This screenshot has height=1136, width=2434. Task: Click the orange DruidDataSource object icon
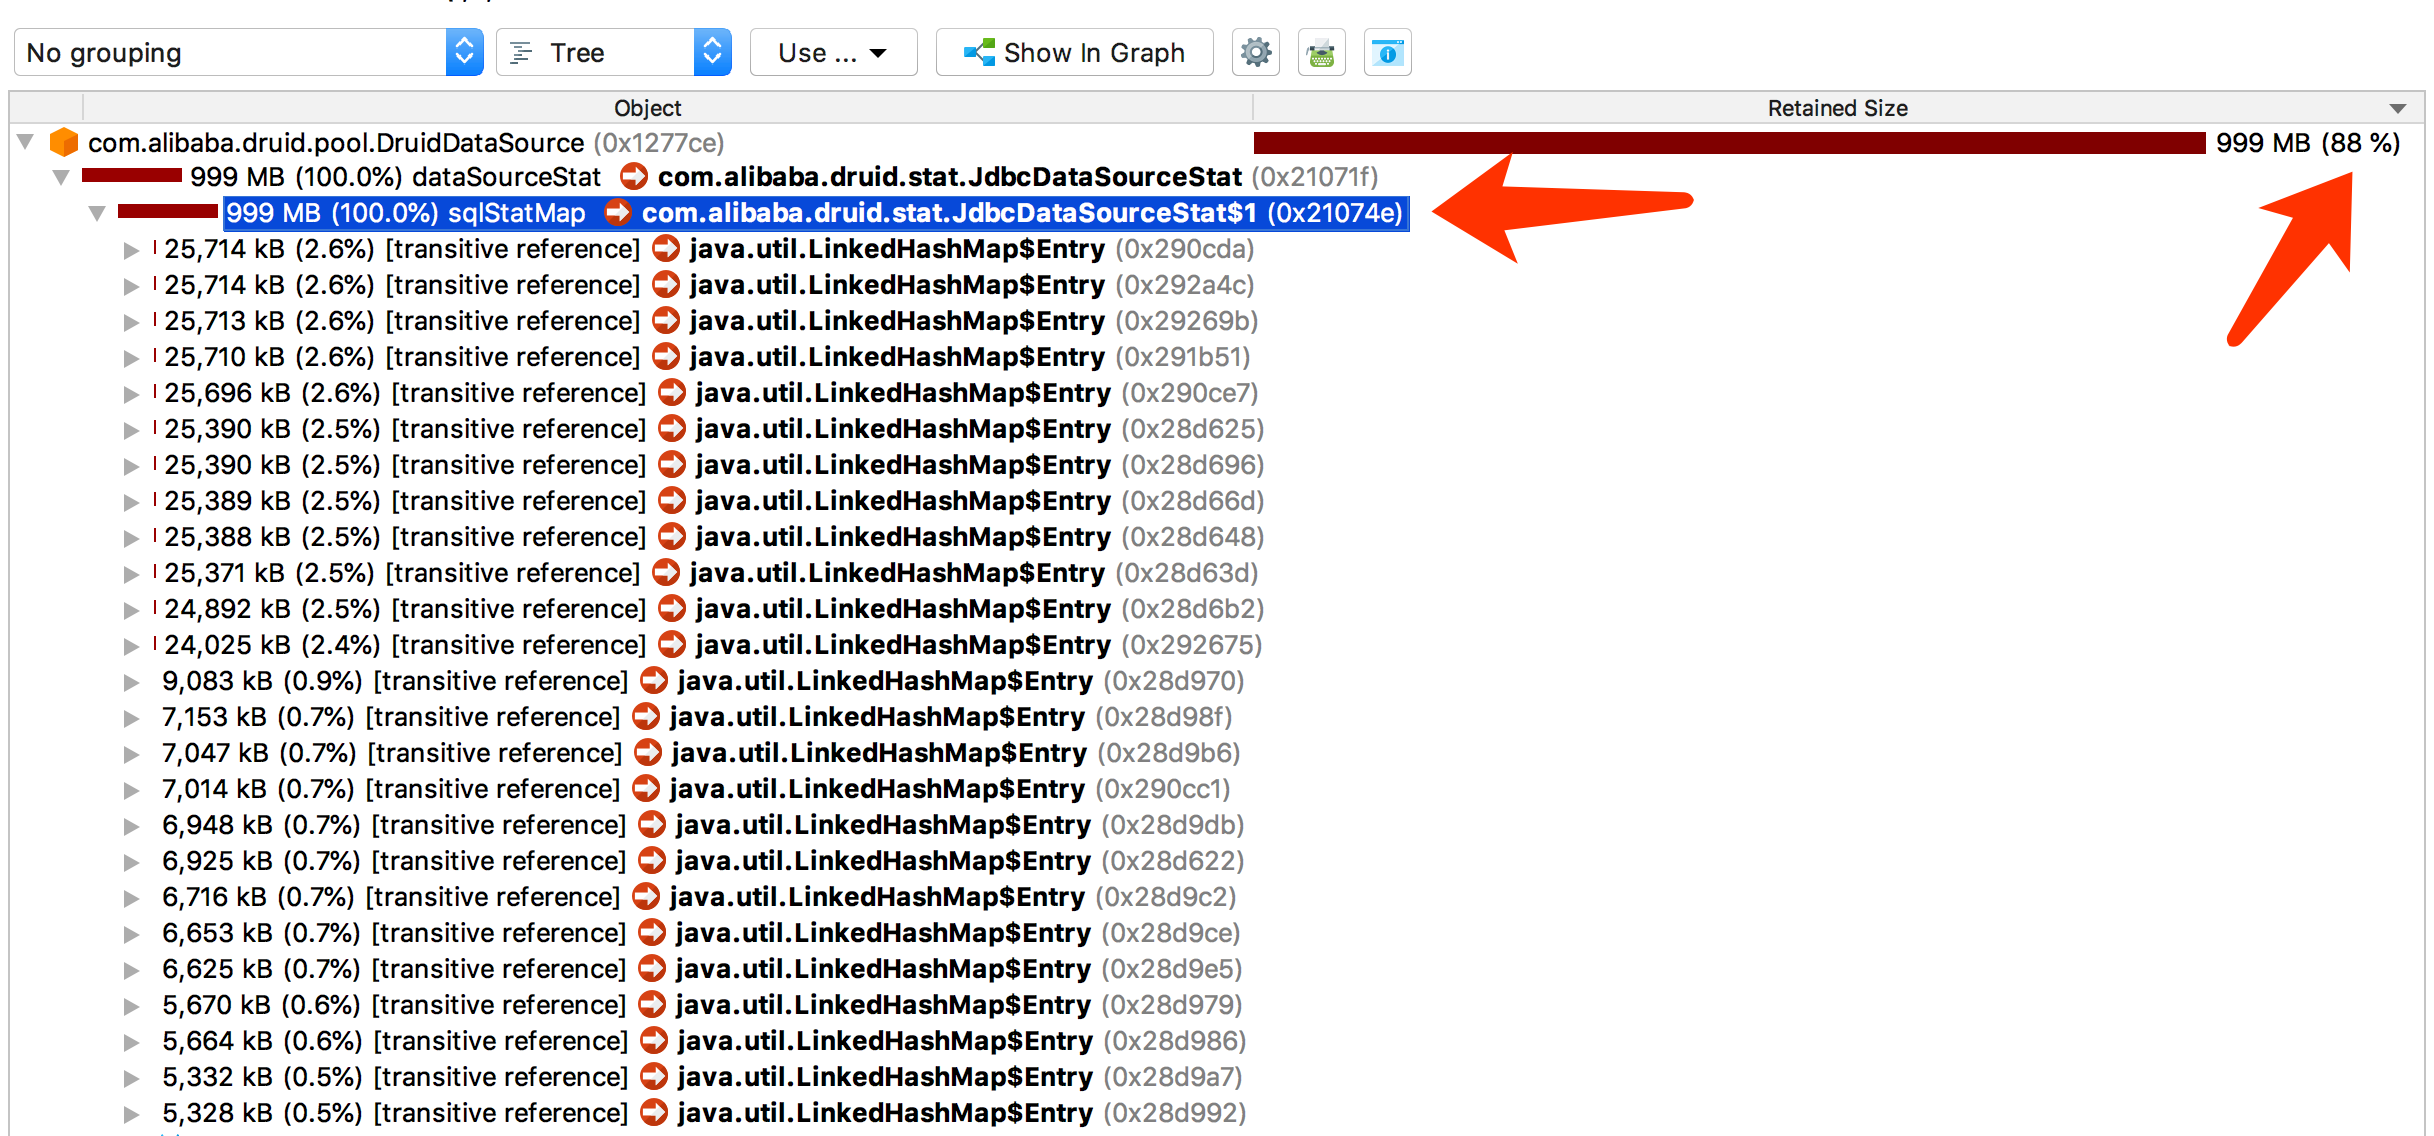[64, 142]
